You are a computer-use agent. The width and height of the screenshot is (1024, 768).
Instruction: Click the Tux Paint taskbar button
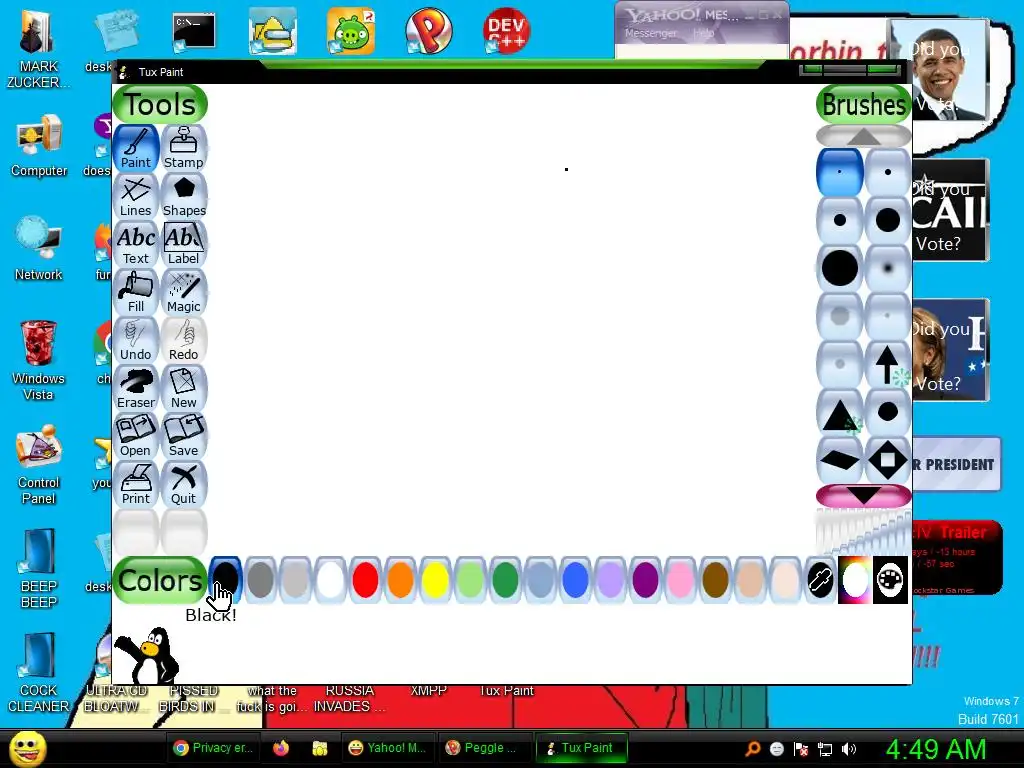[581, 748]
